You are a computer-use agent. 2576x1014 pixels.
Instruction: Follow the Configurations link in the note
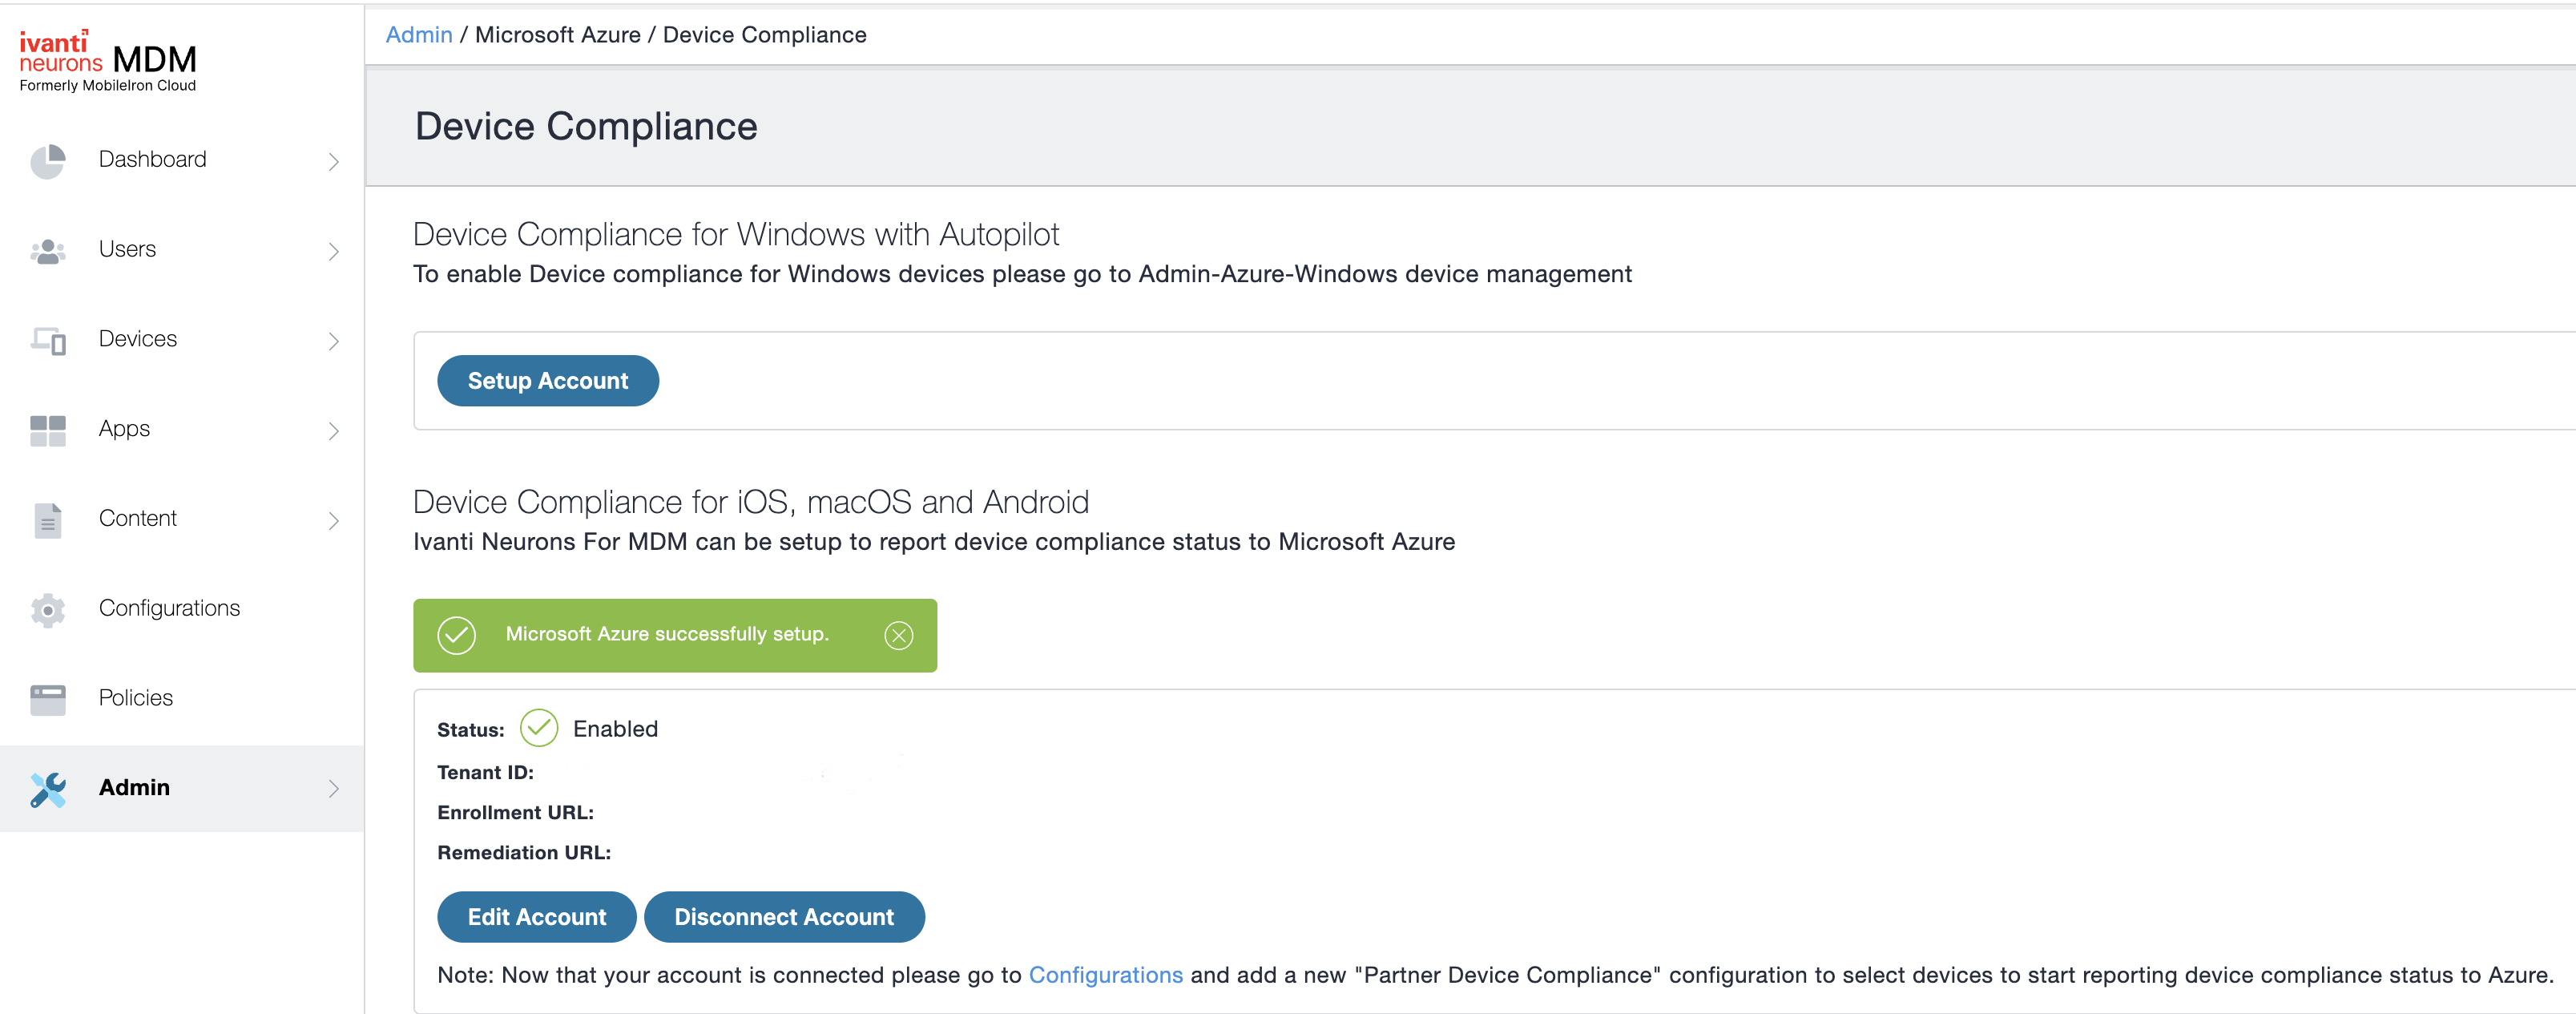(1105, 975)
